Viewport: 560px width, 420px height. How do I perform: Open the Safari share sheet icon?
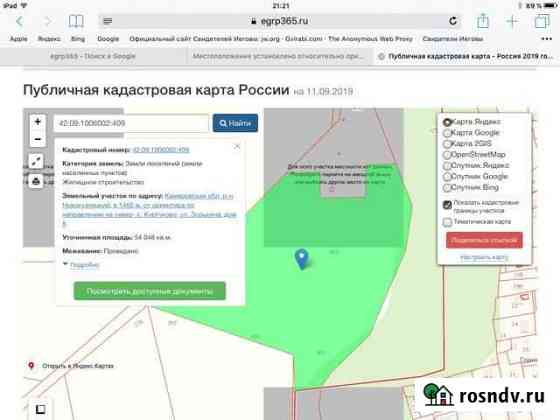483,21
